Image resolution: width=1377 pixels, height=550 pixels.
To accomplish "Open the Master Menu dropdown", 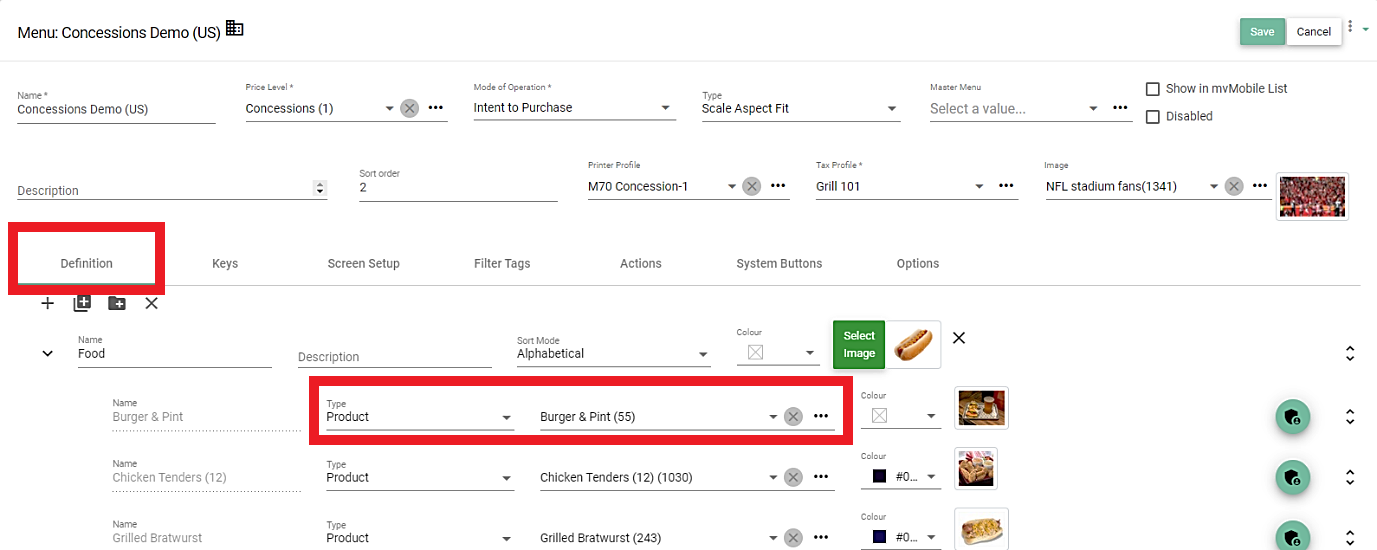I will tap(1093, 109).
